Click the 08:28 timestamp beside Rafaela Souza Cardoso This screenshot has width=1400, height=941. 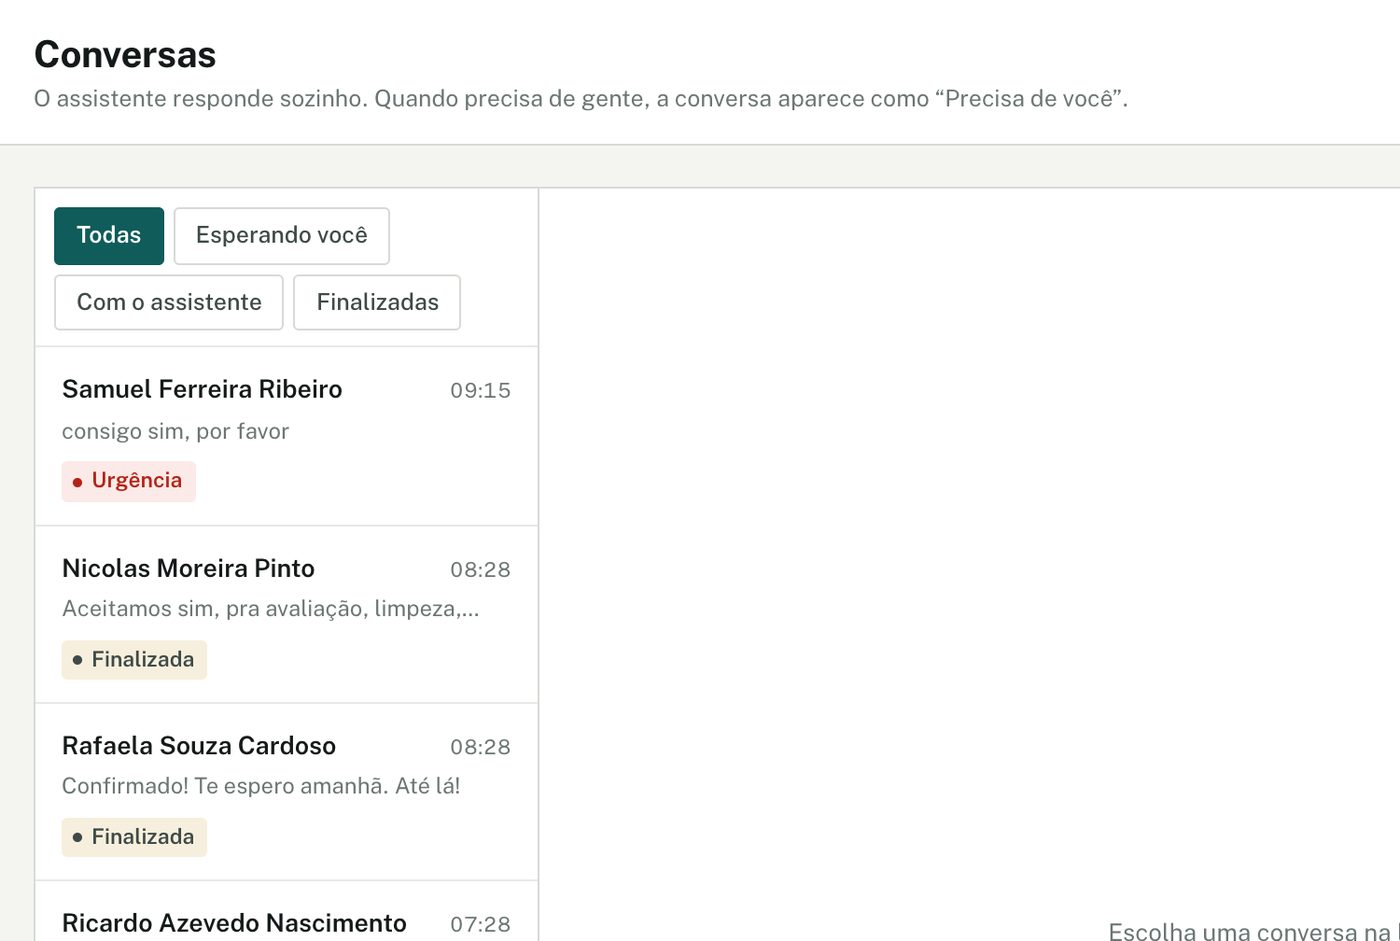[480, 747]
